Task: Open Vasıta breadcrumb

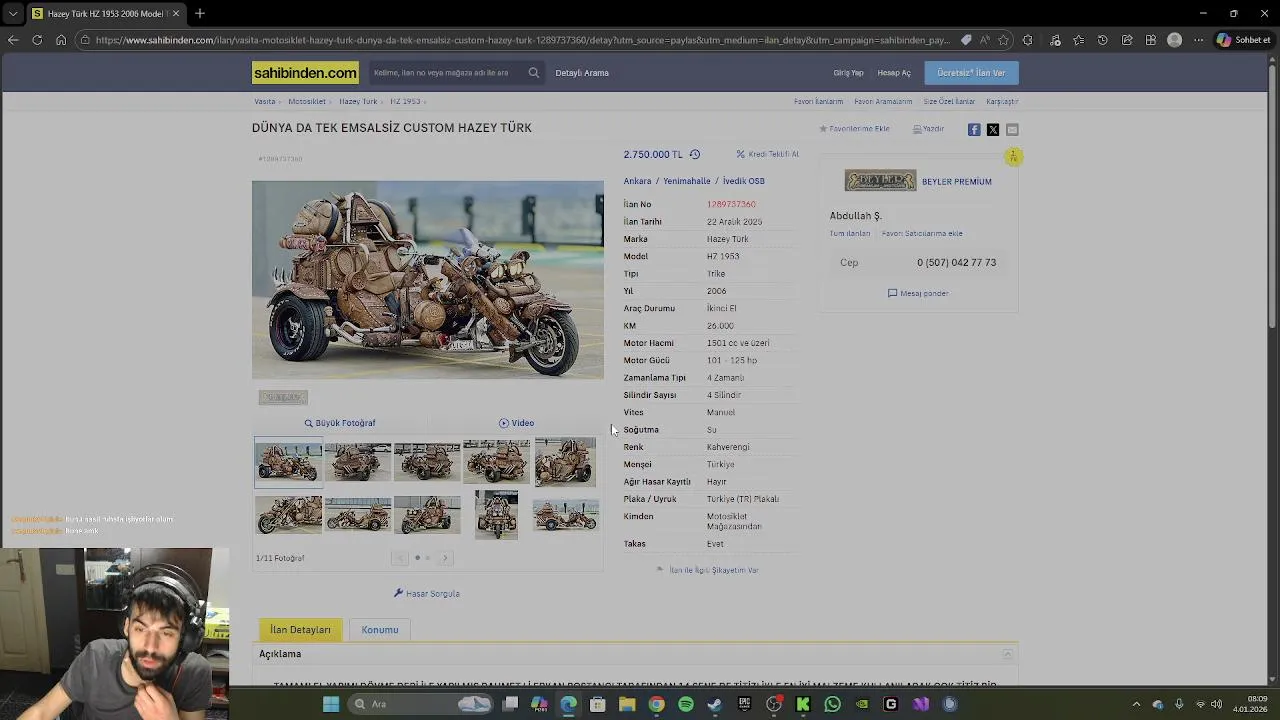Action: [x=265, y=101]
